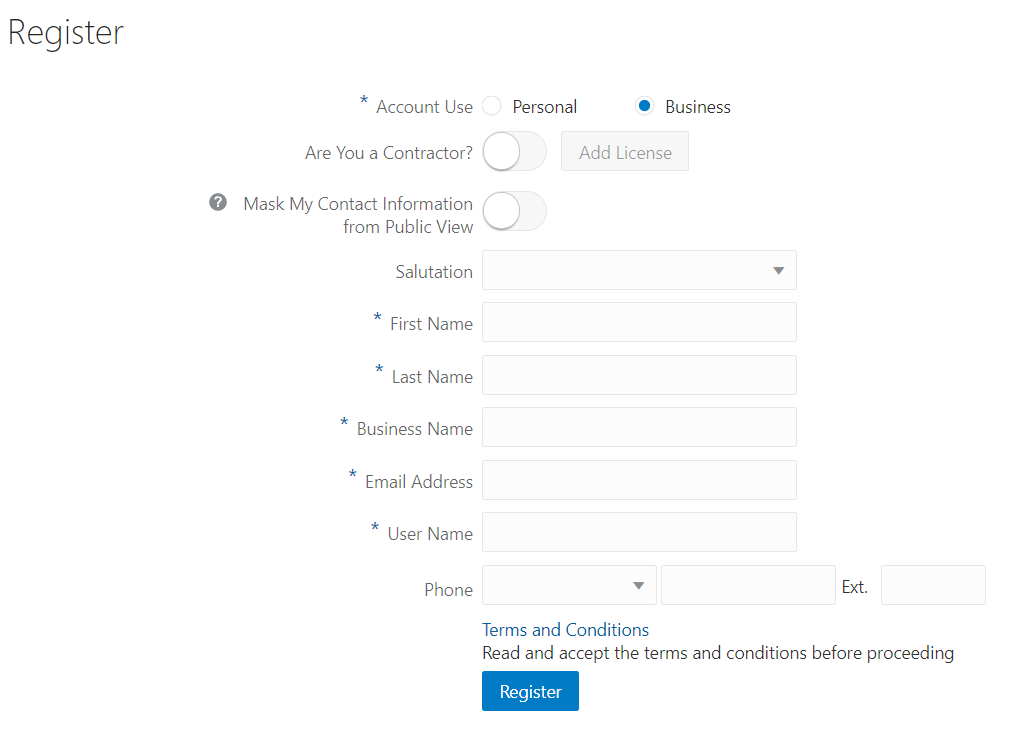Viewport: 1016px width, 739px height.
Task: Select the User Name input field
Action: point(639,532)
